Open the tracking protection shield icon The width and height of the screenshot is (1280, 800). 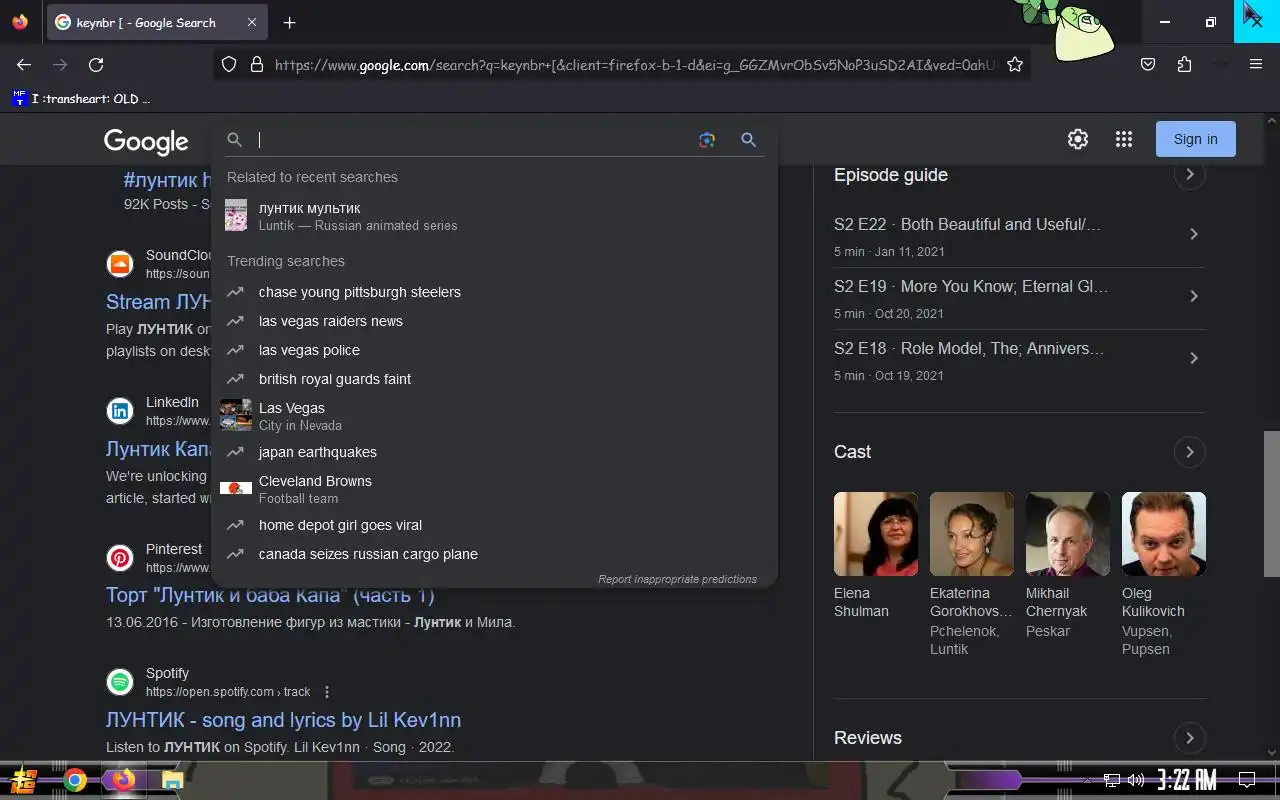coord(229,64)
